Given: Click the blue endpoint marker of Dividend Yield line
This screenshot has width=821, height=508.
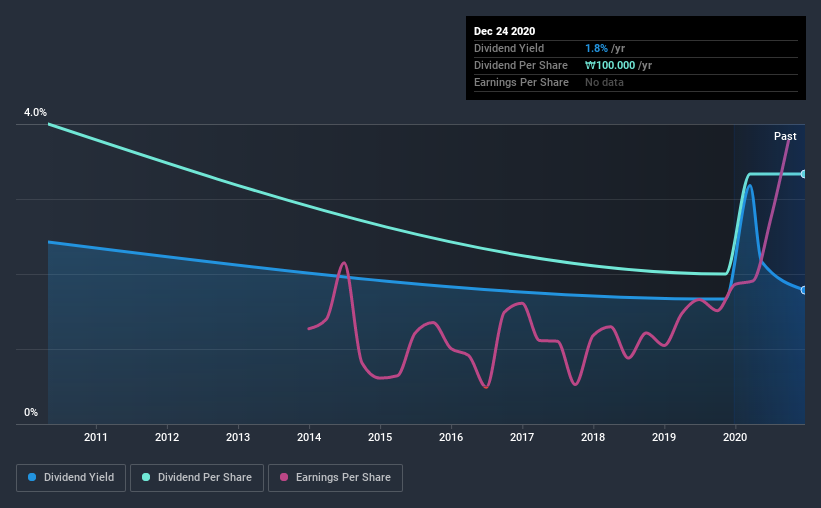Looking at the screenshot, I should pyautogui.click(x=803, y=290).
